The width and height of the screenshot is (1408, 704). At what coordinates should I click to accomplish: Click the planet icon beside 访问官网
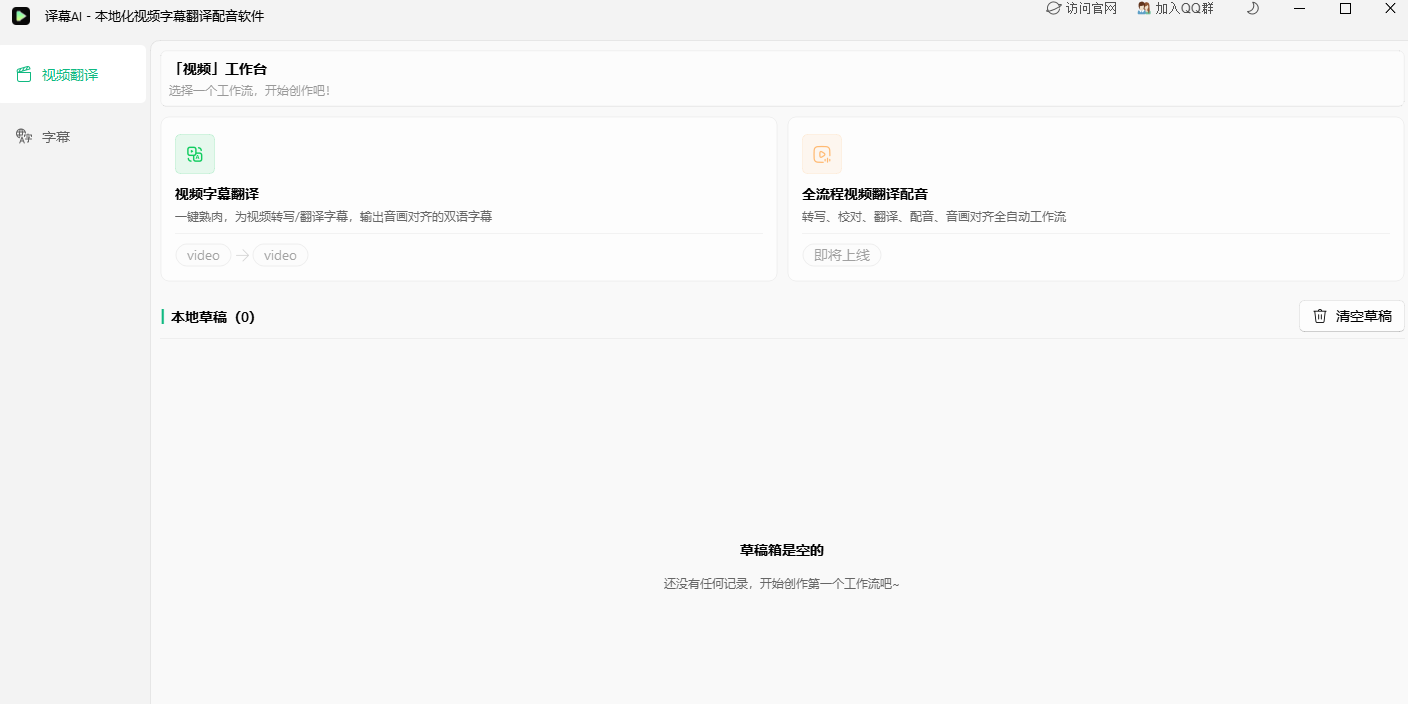tap(1053, 8)
